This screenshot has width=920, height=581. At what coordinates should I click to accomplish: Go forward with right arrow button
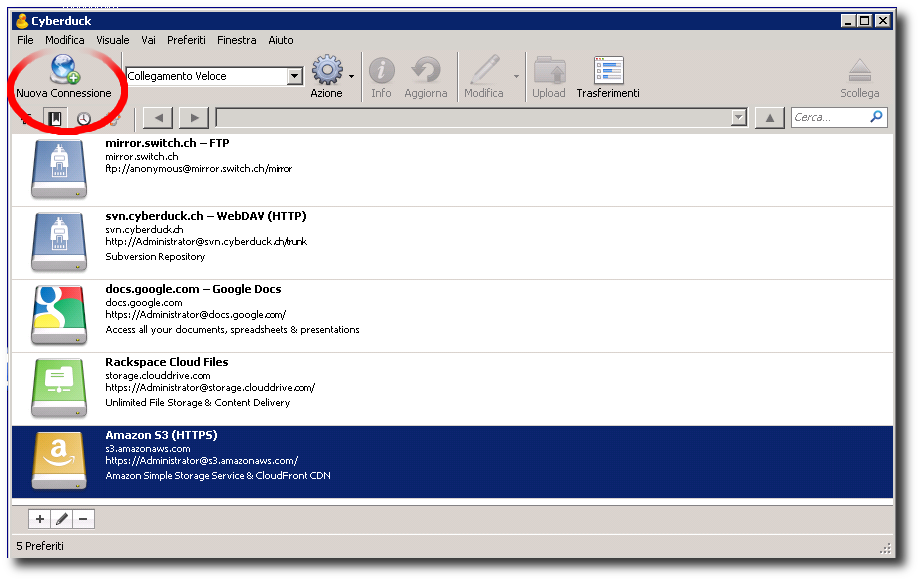(194, 118)
